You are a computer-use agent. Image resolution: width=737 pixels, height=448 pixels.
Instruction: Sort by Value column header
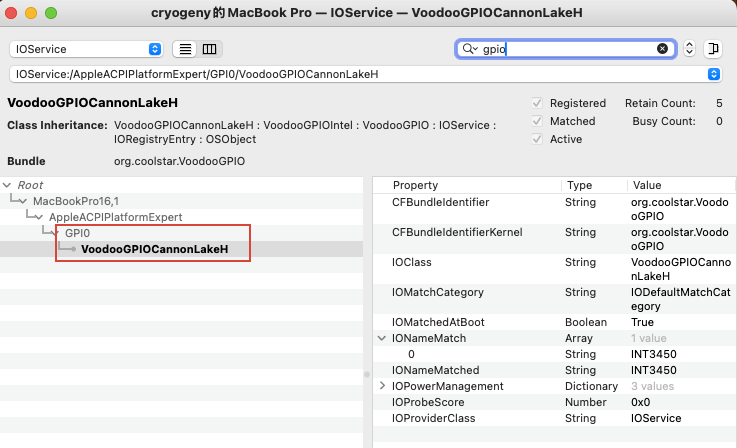pyautogui.click(x=681, y=185)
